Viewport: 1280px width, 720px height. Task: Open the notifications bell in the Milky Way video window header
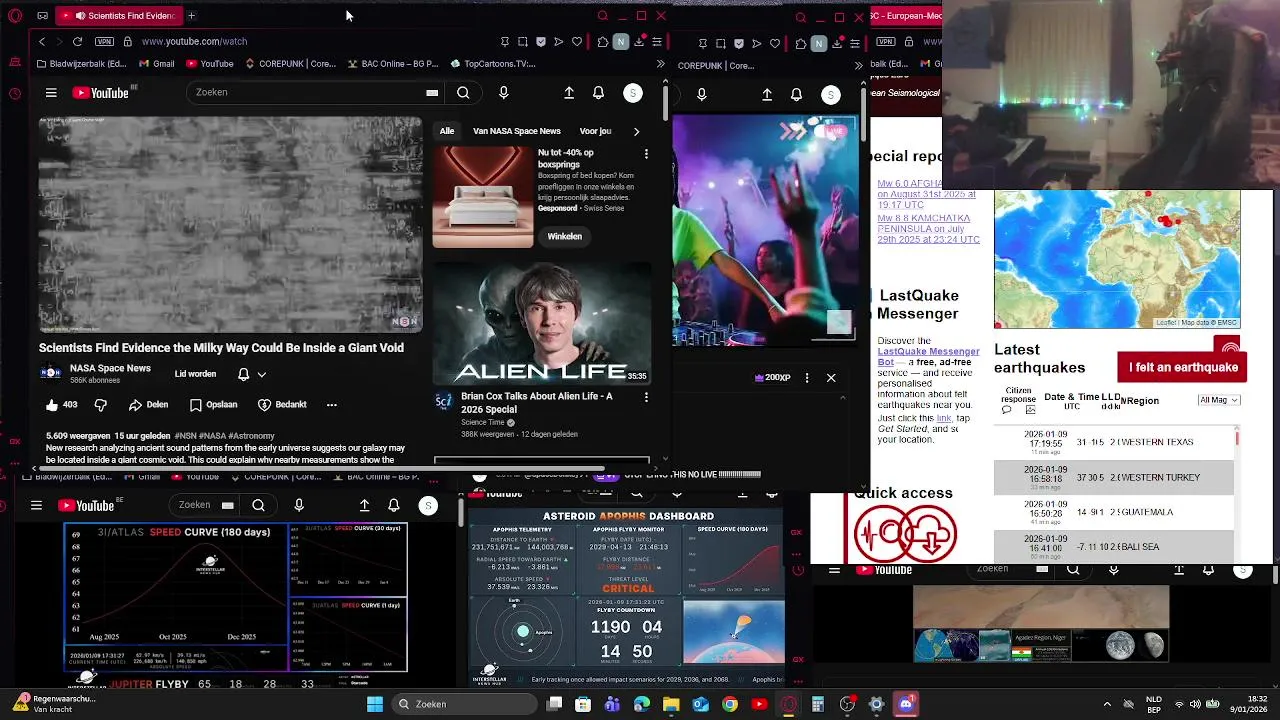pyautogui.click(x=598, y=93)
